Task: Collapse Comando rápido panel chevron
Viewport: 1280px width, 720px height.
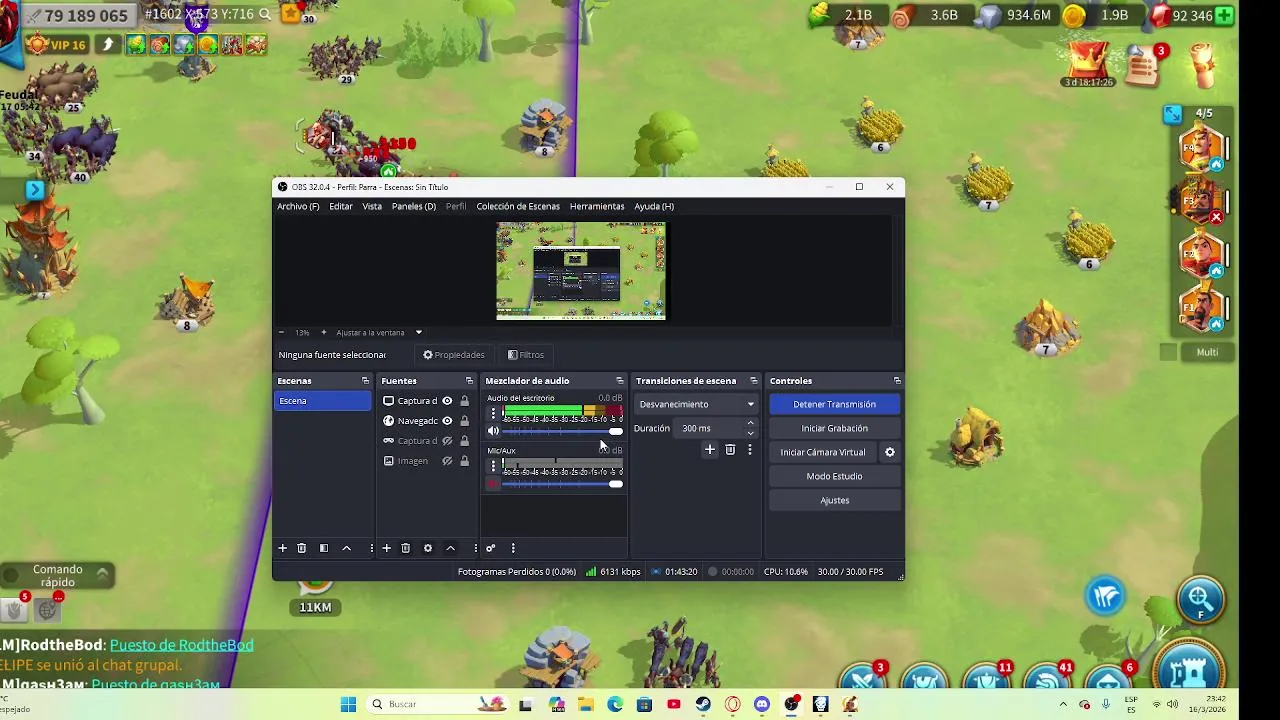Action: [102, 573]
